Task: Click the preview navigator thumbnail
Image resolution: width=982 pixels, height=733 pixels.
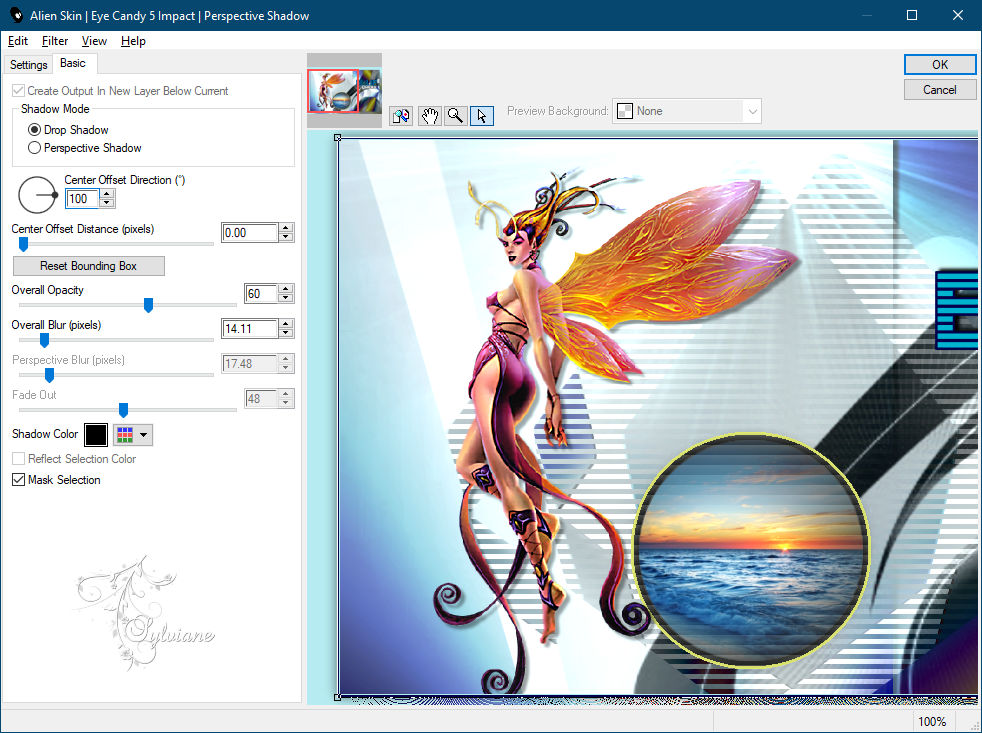Action: click(344, 91)
